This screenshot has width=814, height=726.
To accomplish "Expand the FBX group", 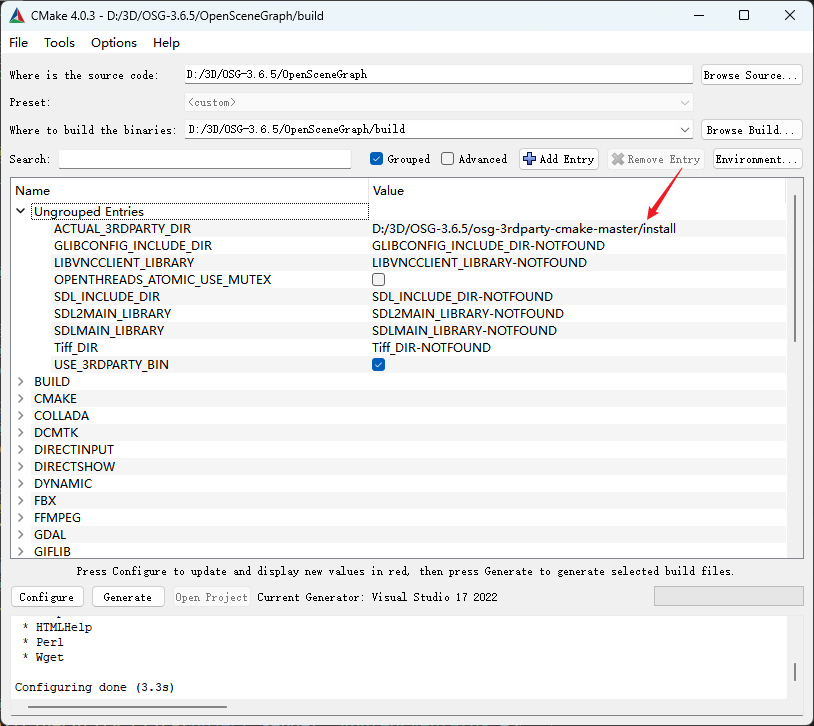I will pyautogui.click(x=21, y=501).
